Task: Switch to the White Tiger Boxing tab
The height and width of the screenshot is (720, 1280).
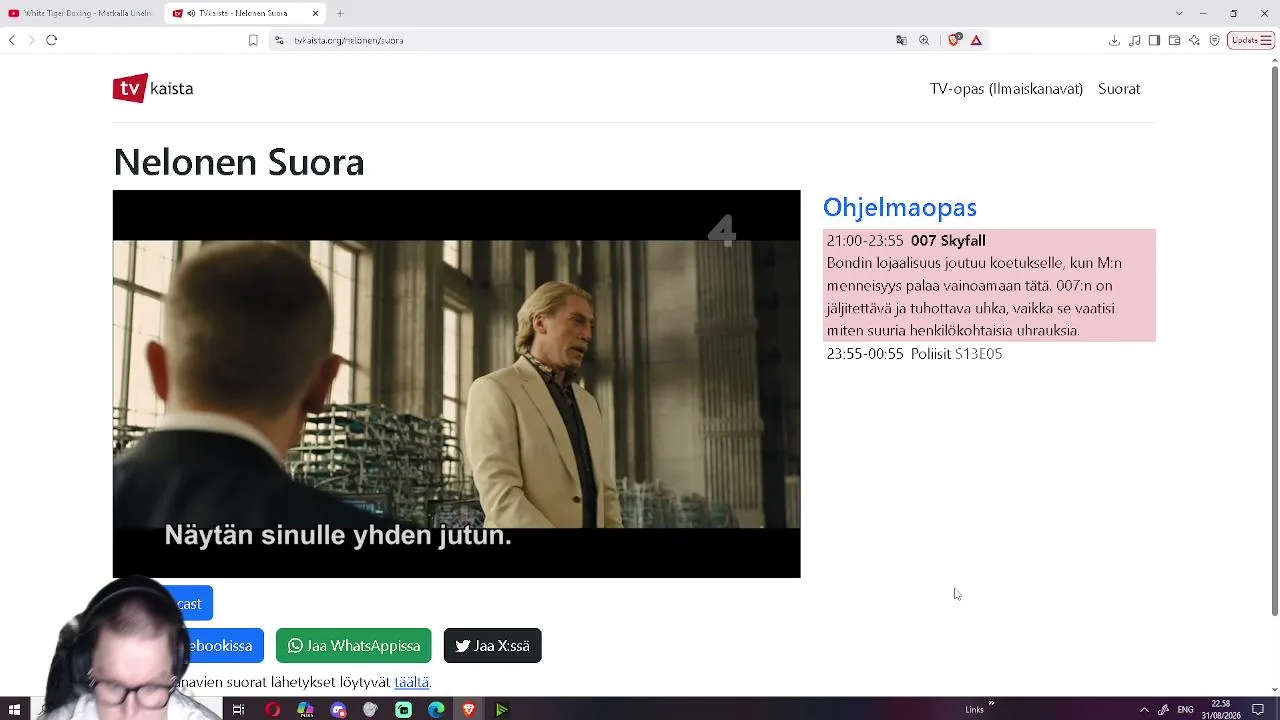Action: tap(80, 13)
